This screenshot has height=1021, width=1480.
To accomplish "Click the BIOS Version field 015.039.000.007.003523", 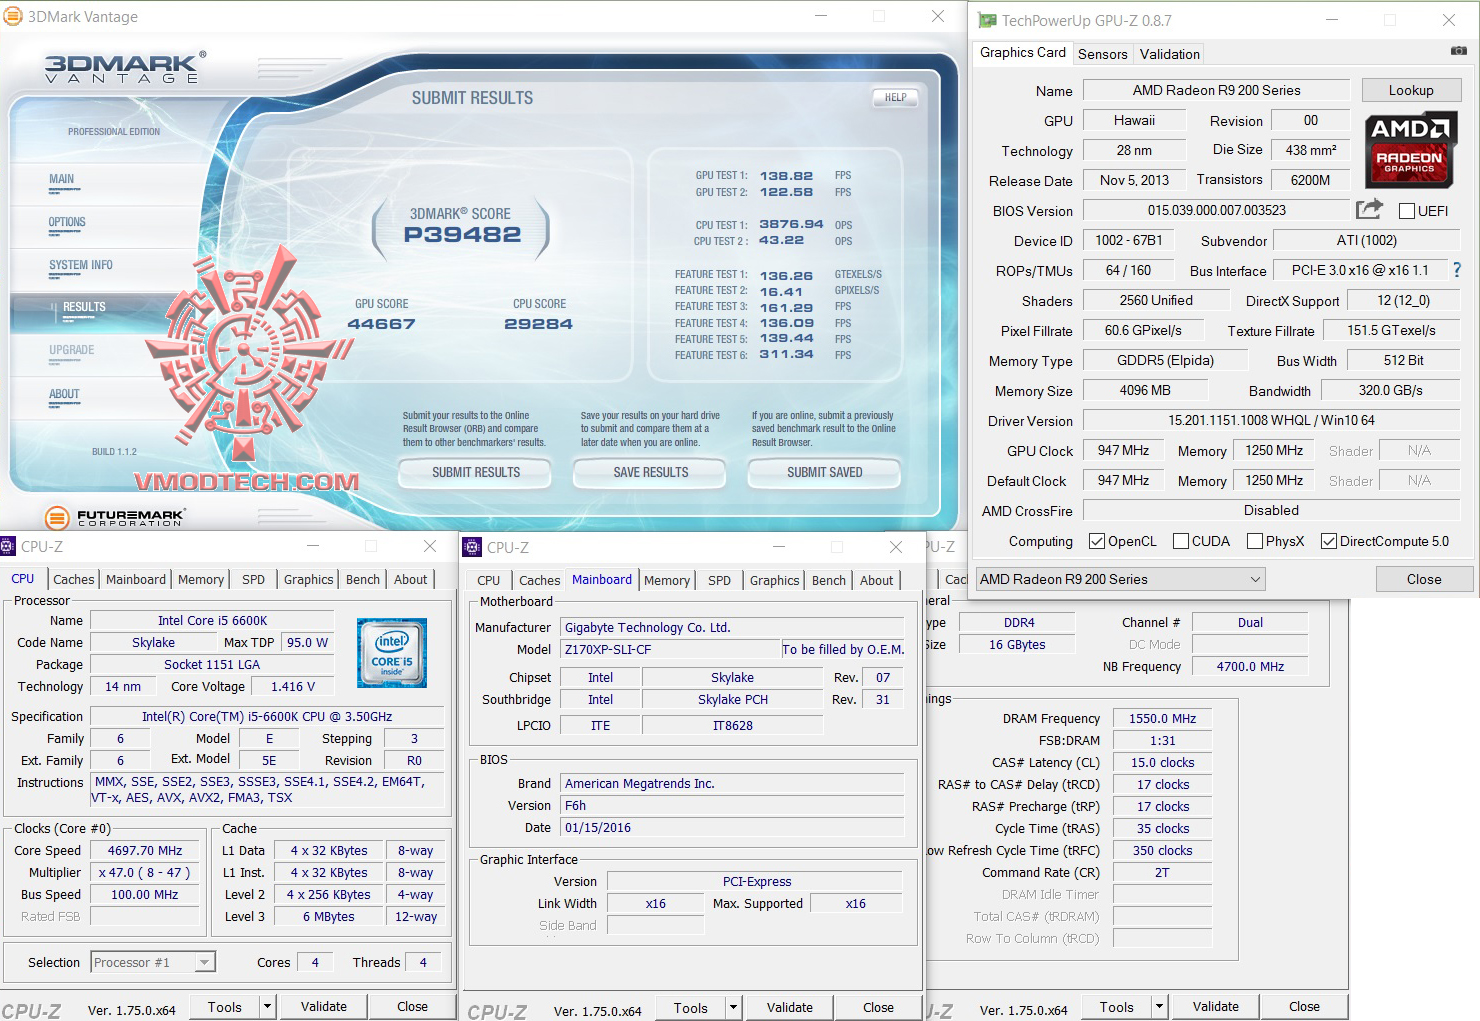I will click(x=1217, y=210).
